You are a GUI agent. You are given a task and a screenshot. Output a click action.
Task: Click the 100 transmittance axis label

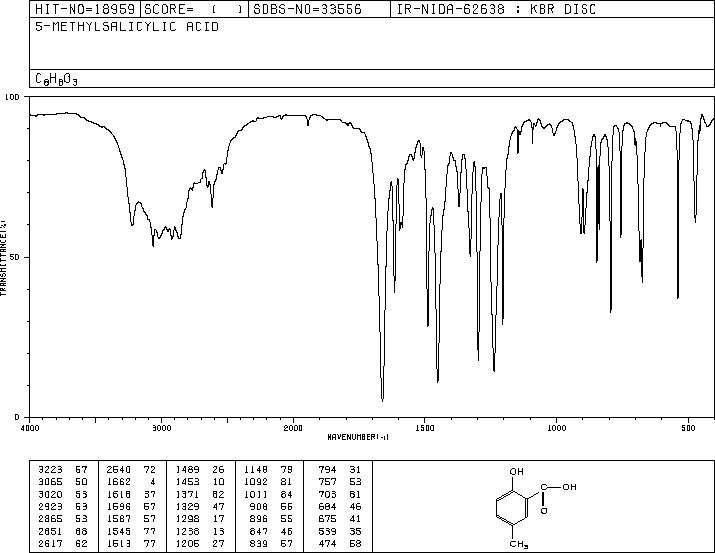(12, 97)
